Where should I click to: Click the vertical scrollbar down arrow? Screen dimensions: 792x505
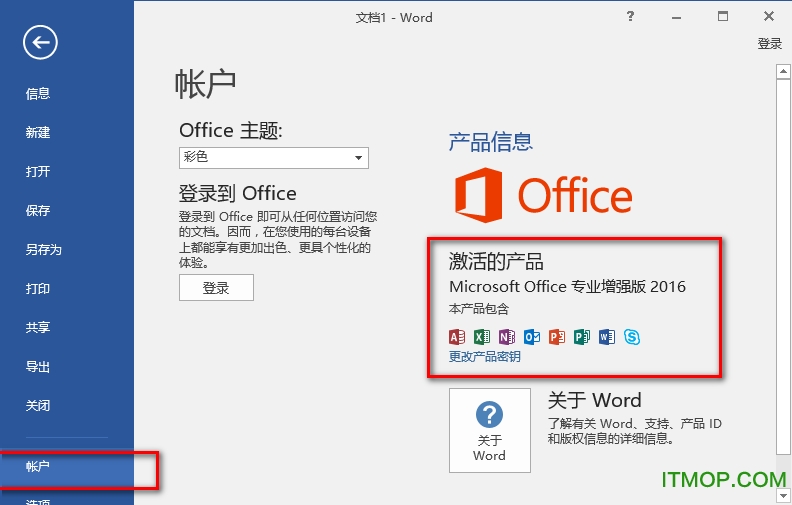coord(783,494)
